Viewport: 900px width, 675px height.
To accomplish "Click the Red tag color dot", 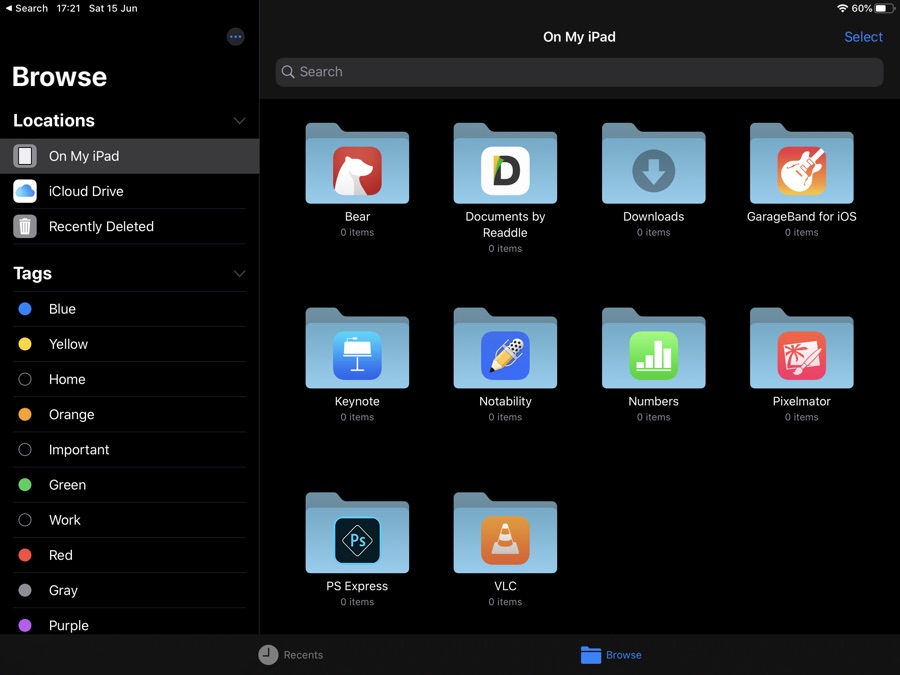I will click(x=25, y=555).
